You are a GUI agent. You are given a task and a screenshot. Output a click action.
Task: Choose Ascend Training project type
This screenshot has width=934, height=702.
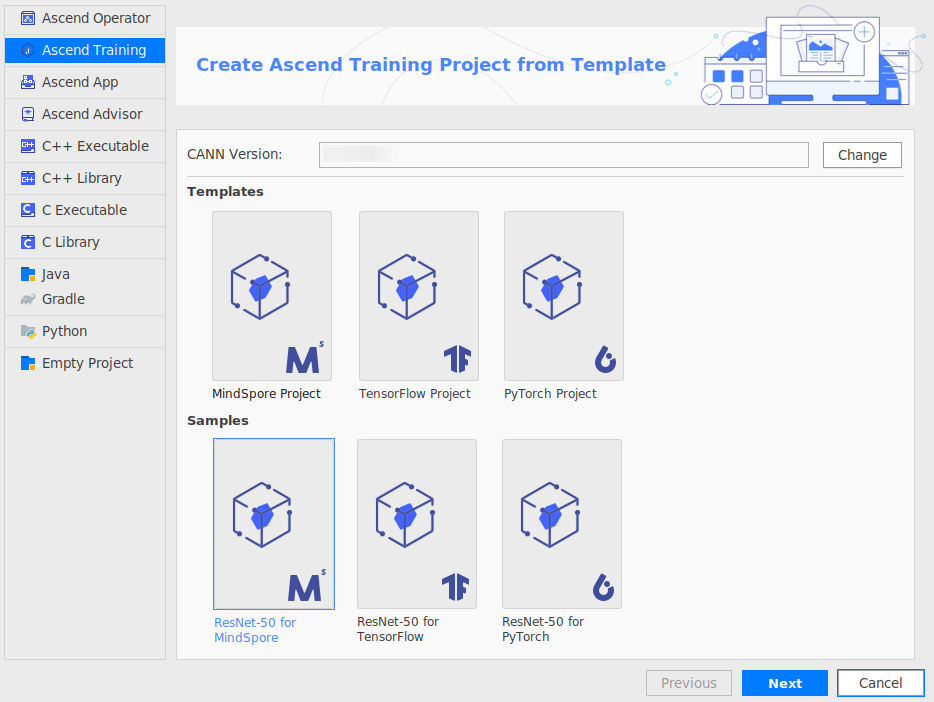85,50
